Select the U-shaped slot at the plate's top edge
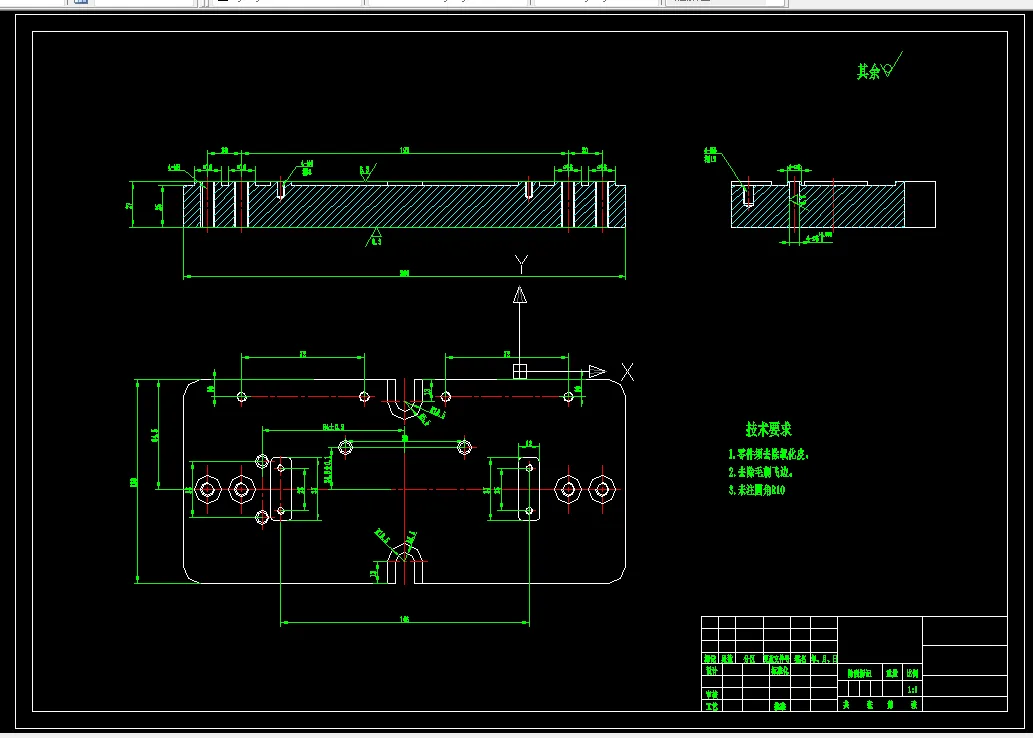 [405, 399]
